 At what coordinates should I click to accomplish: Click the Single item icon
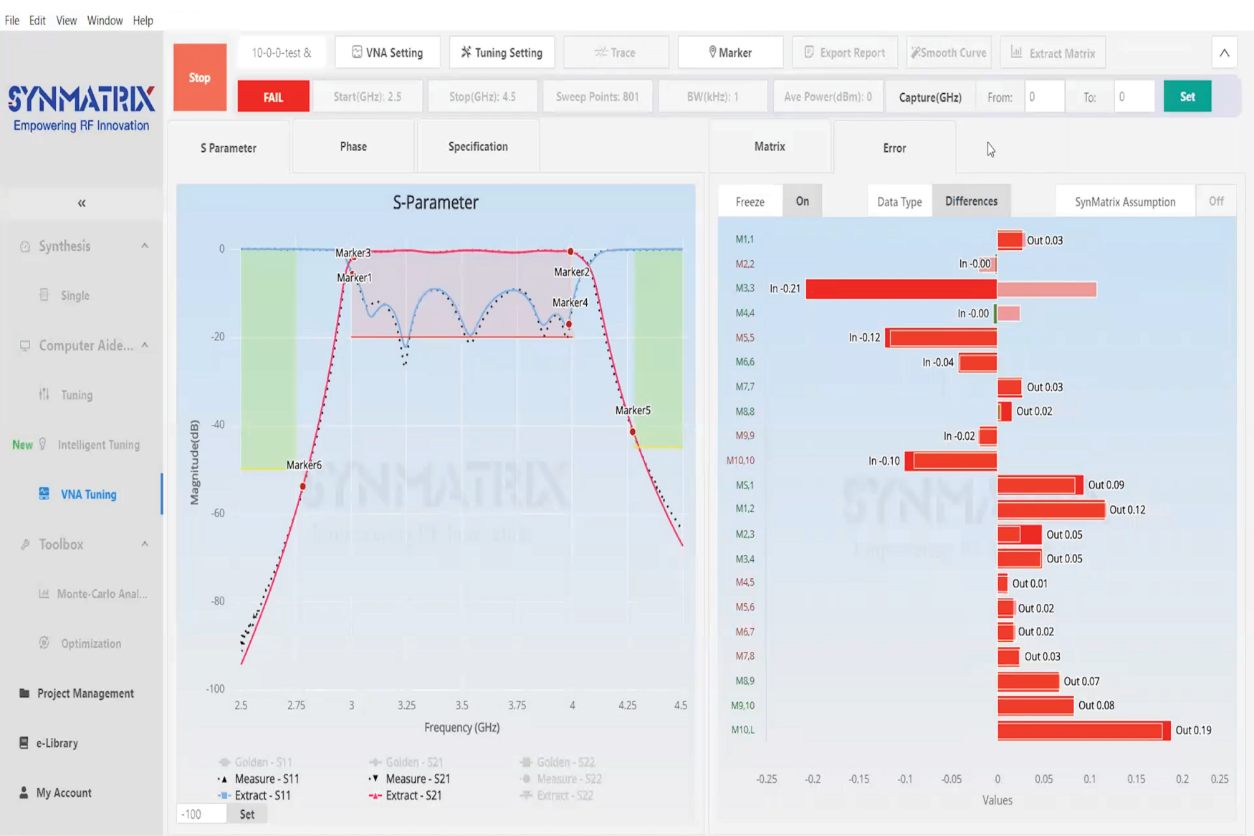point(44,295)
